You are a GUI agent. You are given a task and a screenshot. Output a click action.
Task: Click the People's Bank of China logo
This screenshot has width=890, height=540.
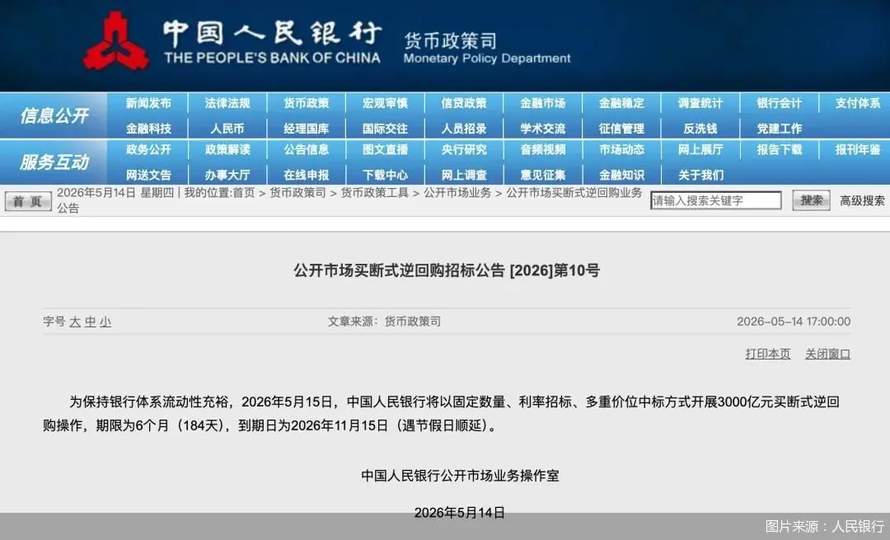coord(116,41)
